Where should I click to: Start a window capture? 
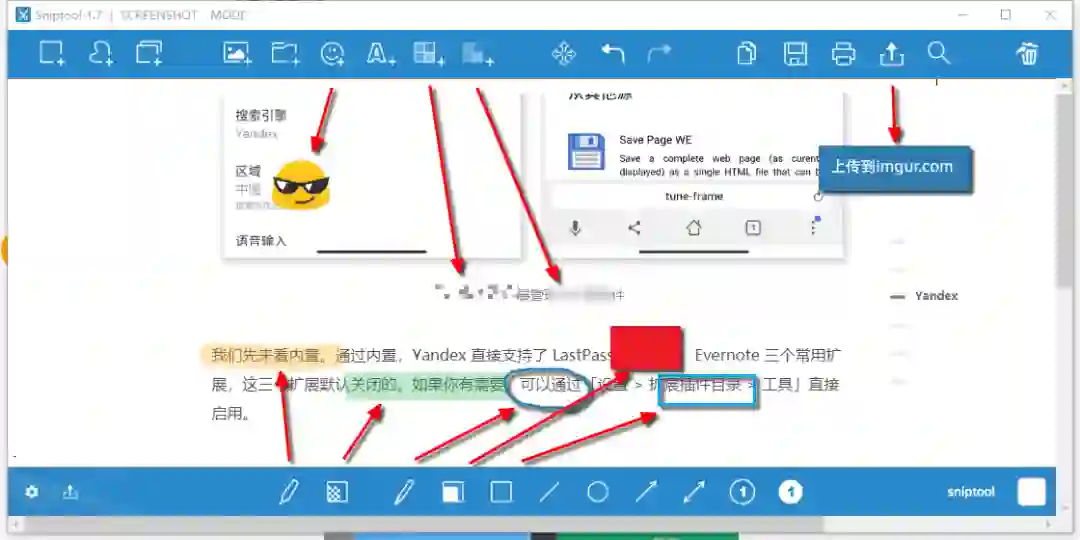coord(149,54)
